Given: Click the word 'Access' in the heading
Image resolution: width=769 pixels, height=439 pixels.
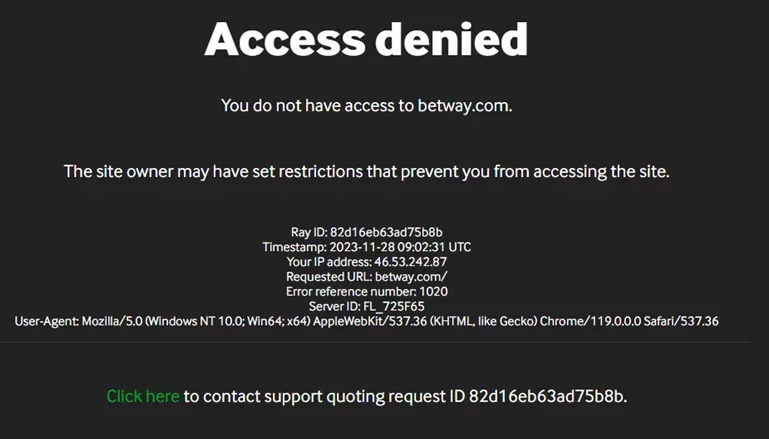Looking at the screenshot, I should tap(285, 39).
